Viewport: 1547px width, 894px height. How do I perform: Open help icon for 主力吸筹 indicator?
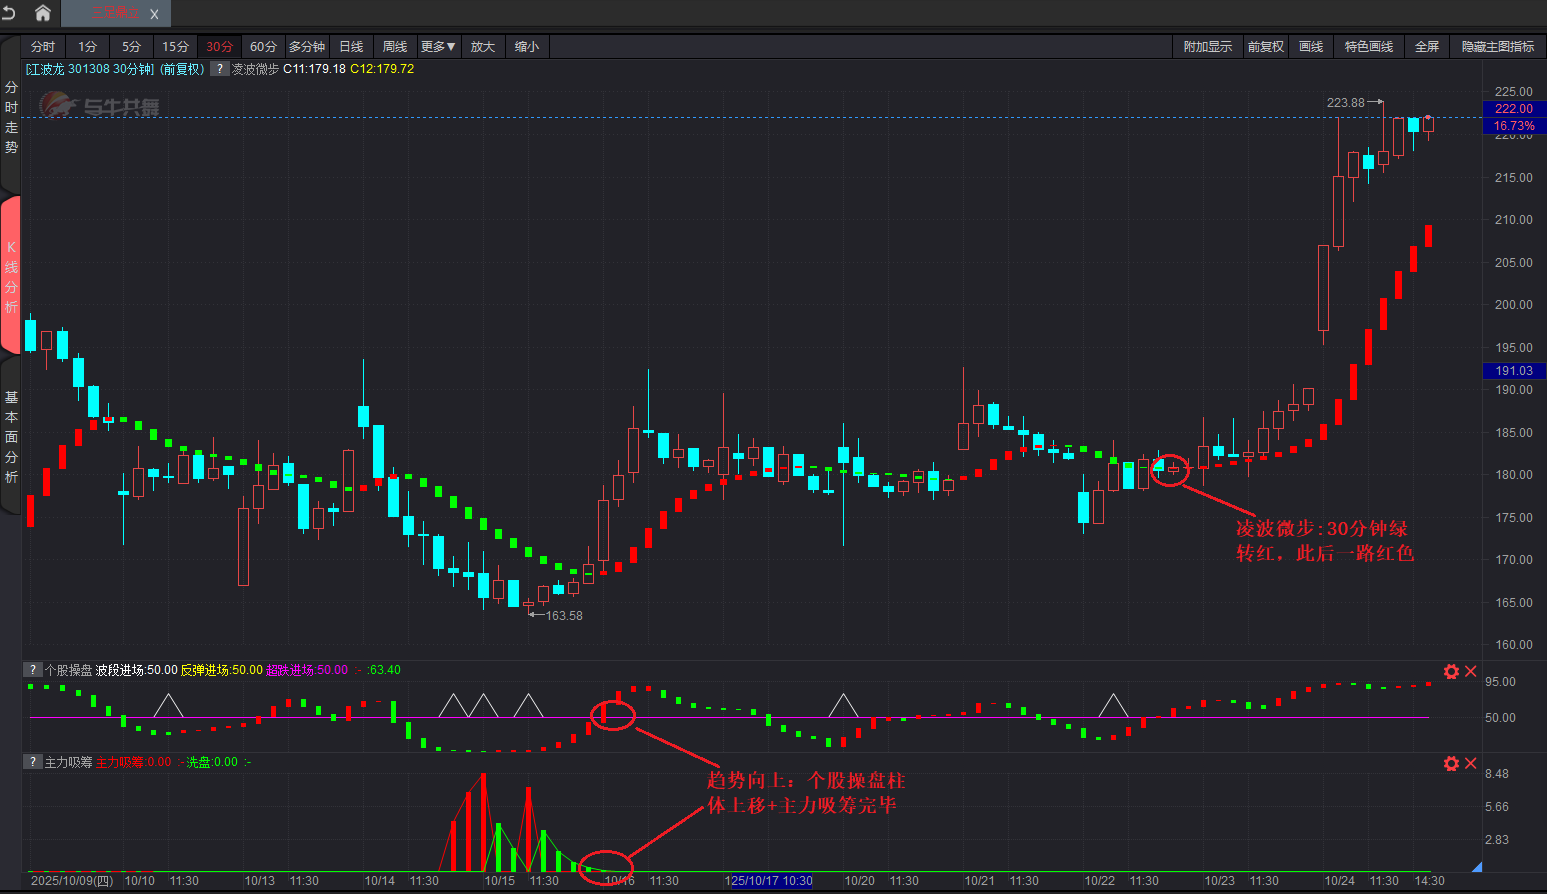33,762
